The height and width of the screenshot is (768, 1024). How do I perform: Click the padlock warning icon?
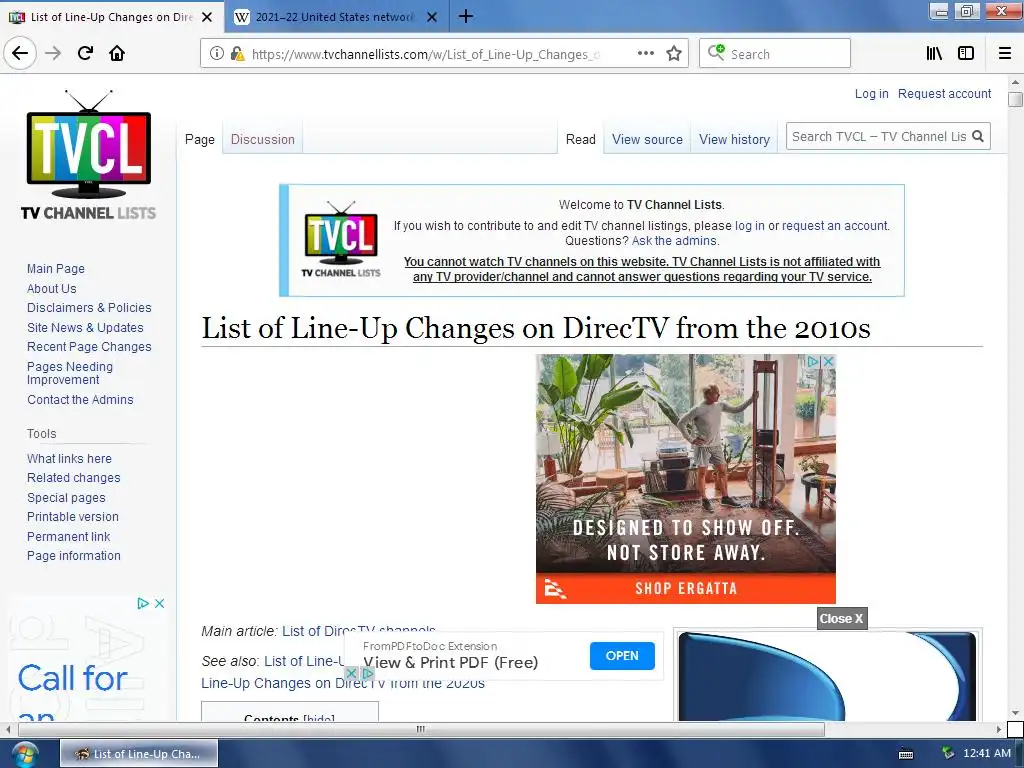[x=237, y=54]
